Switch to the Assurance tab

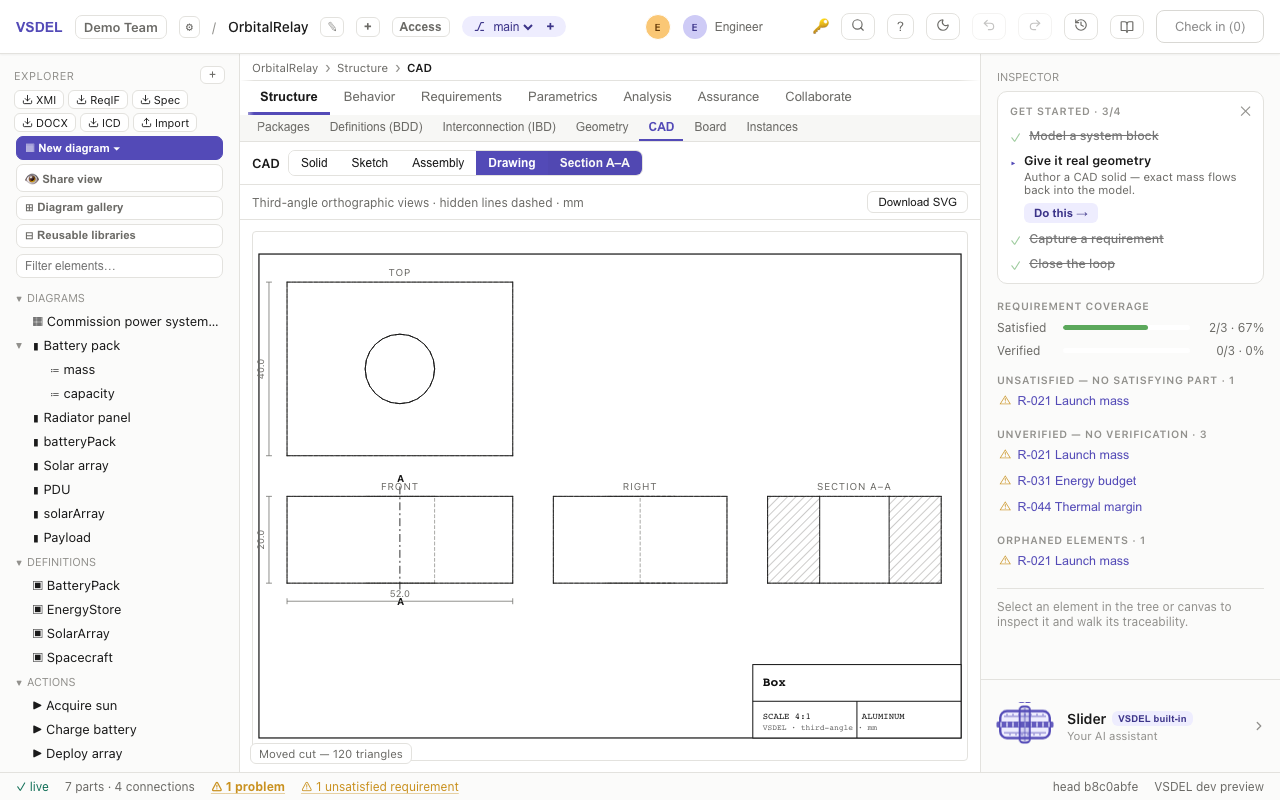coord(728,97)
